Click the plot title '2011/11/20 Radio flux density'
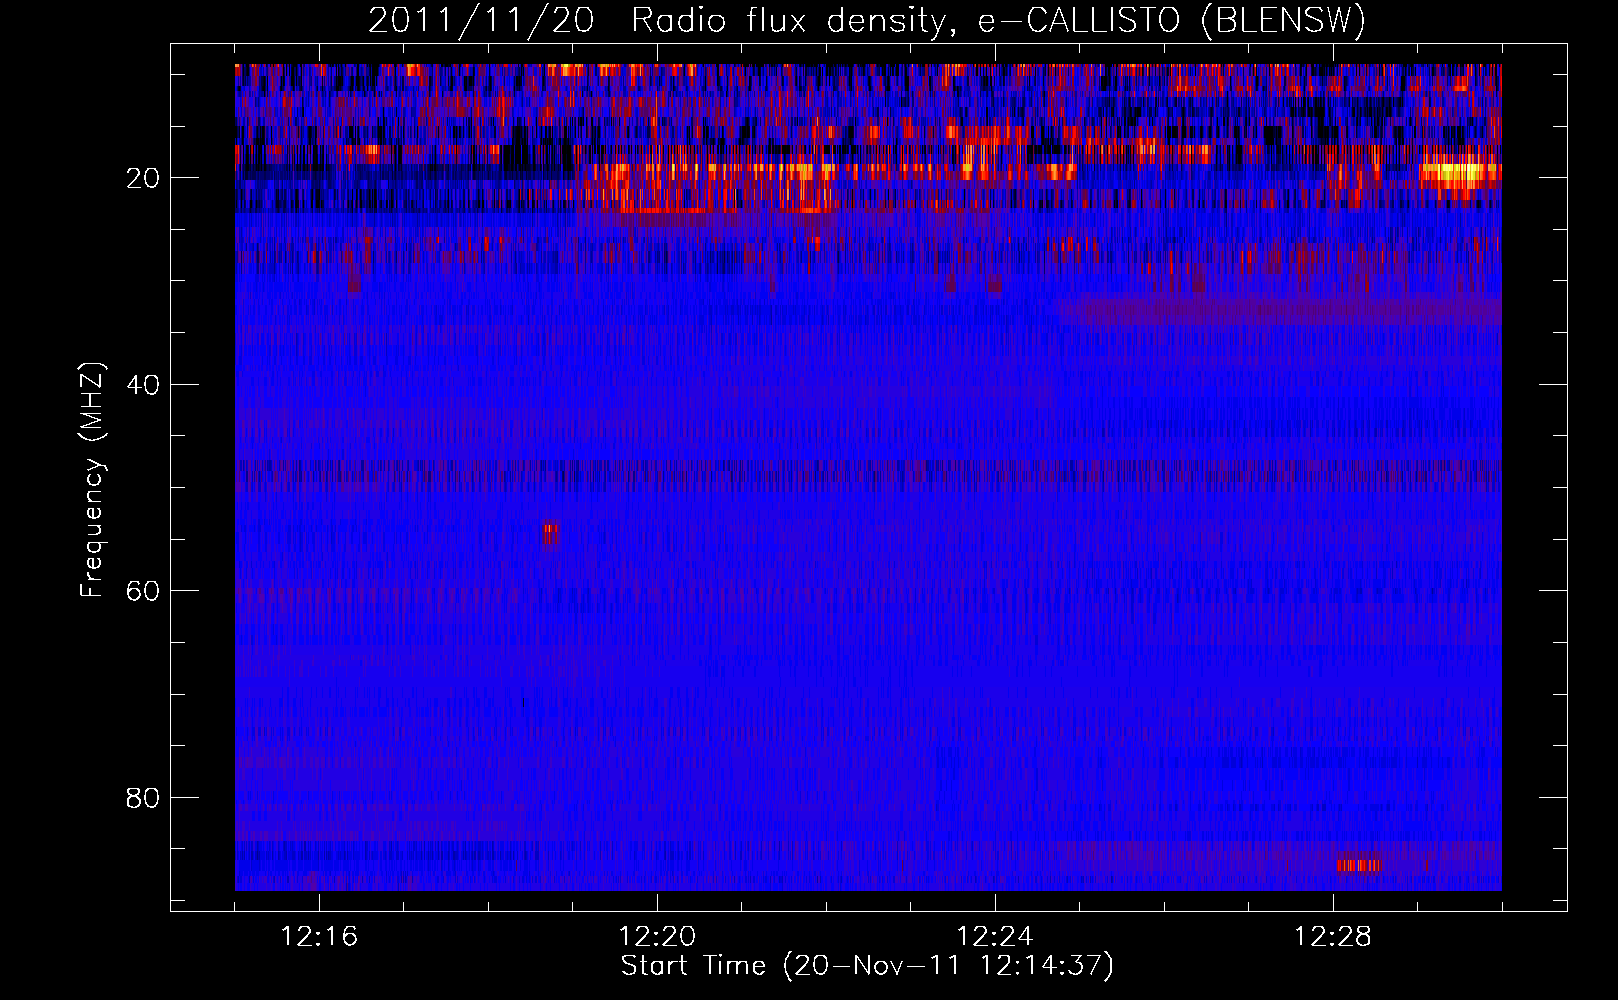The width and height of the screenshot is (1618, 1000). tap(655, 20)
